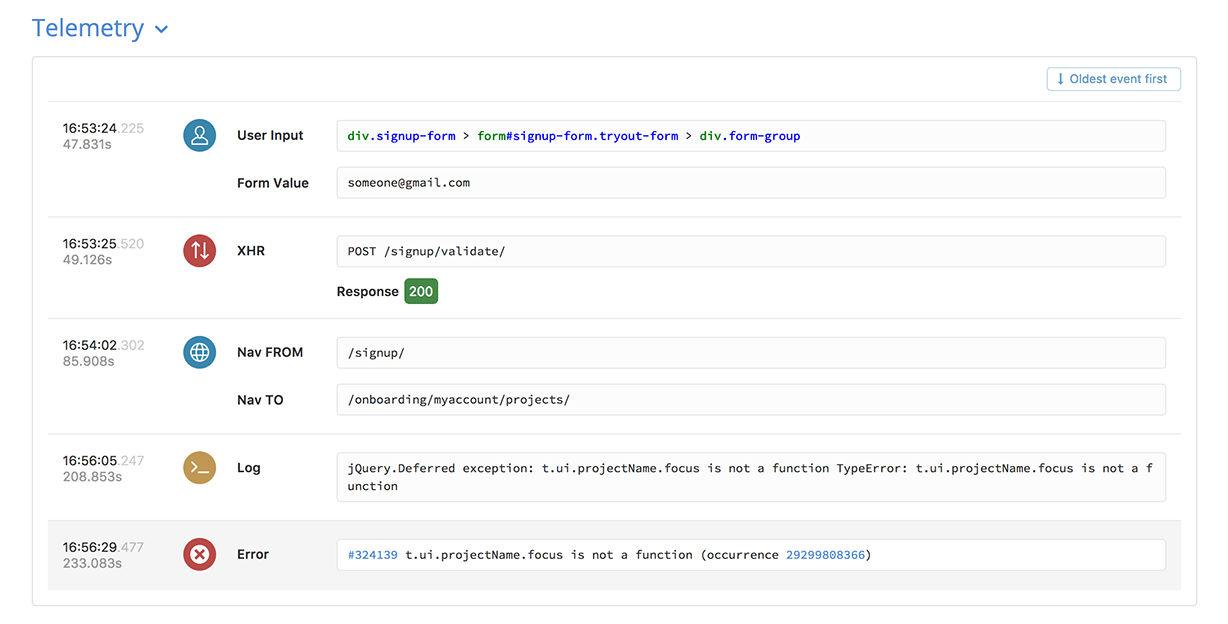The width and height of the screenshot is (1228, 624).
Task: Click the Log terminal prompt icon
Action: click(200, 468)
